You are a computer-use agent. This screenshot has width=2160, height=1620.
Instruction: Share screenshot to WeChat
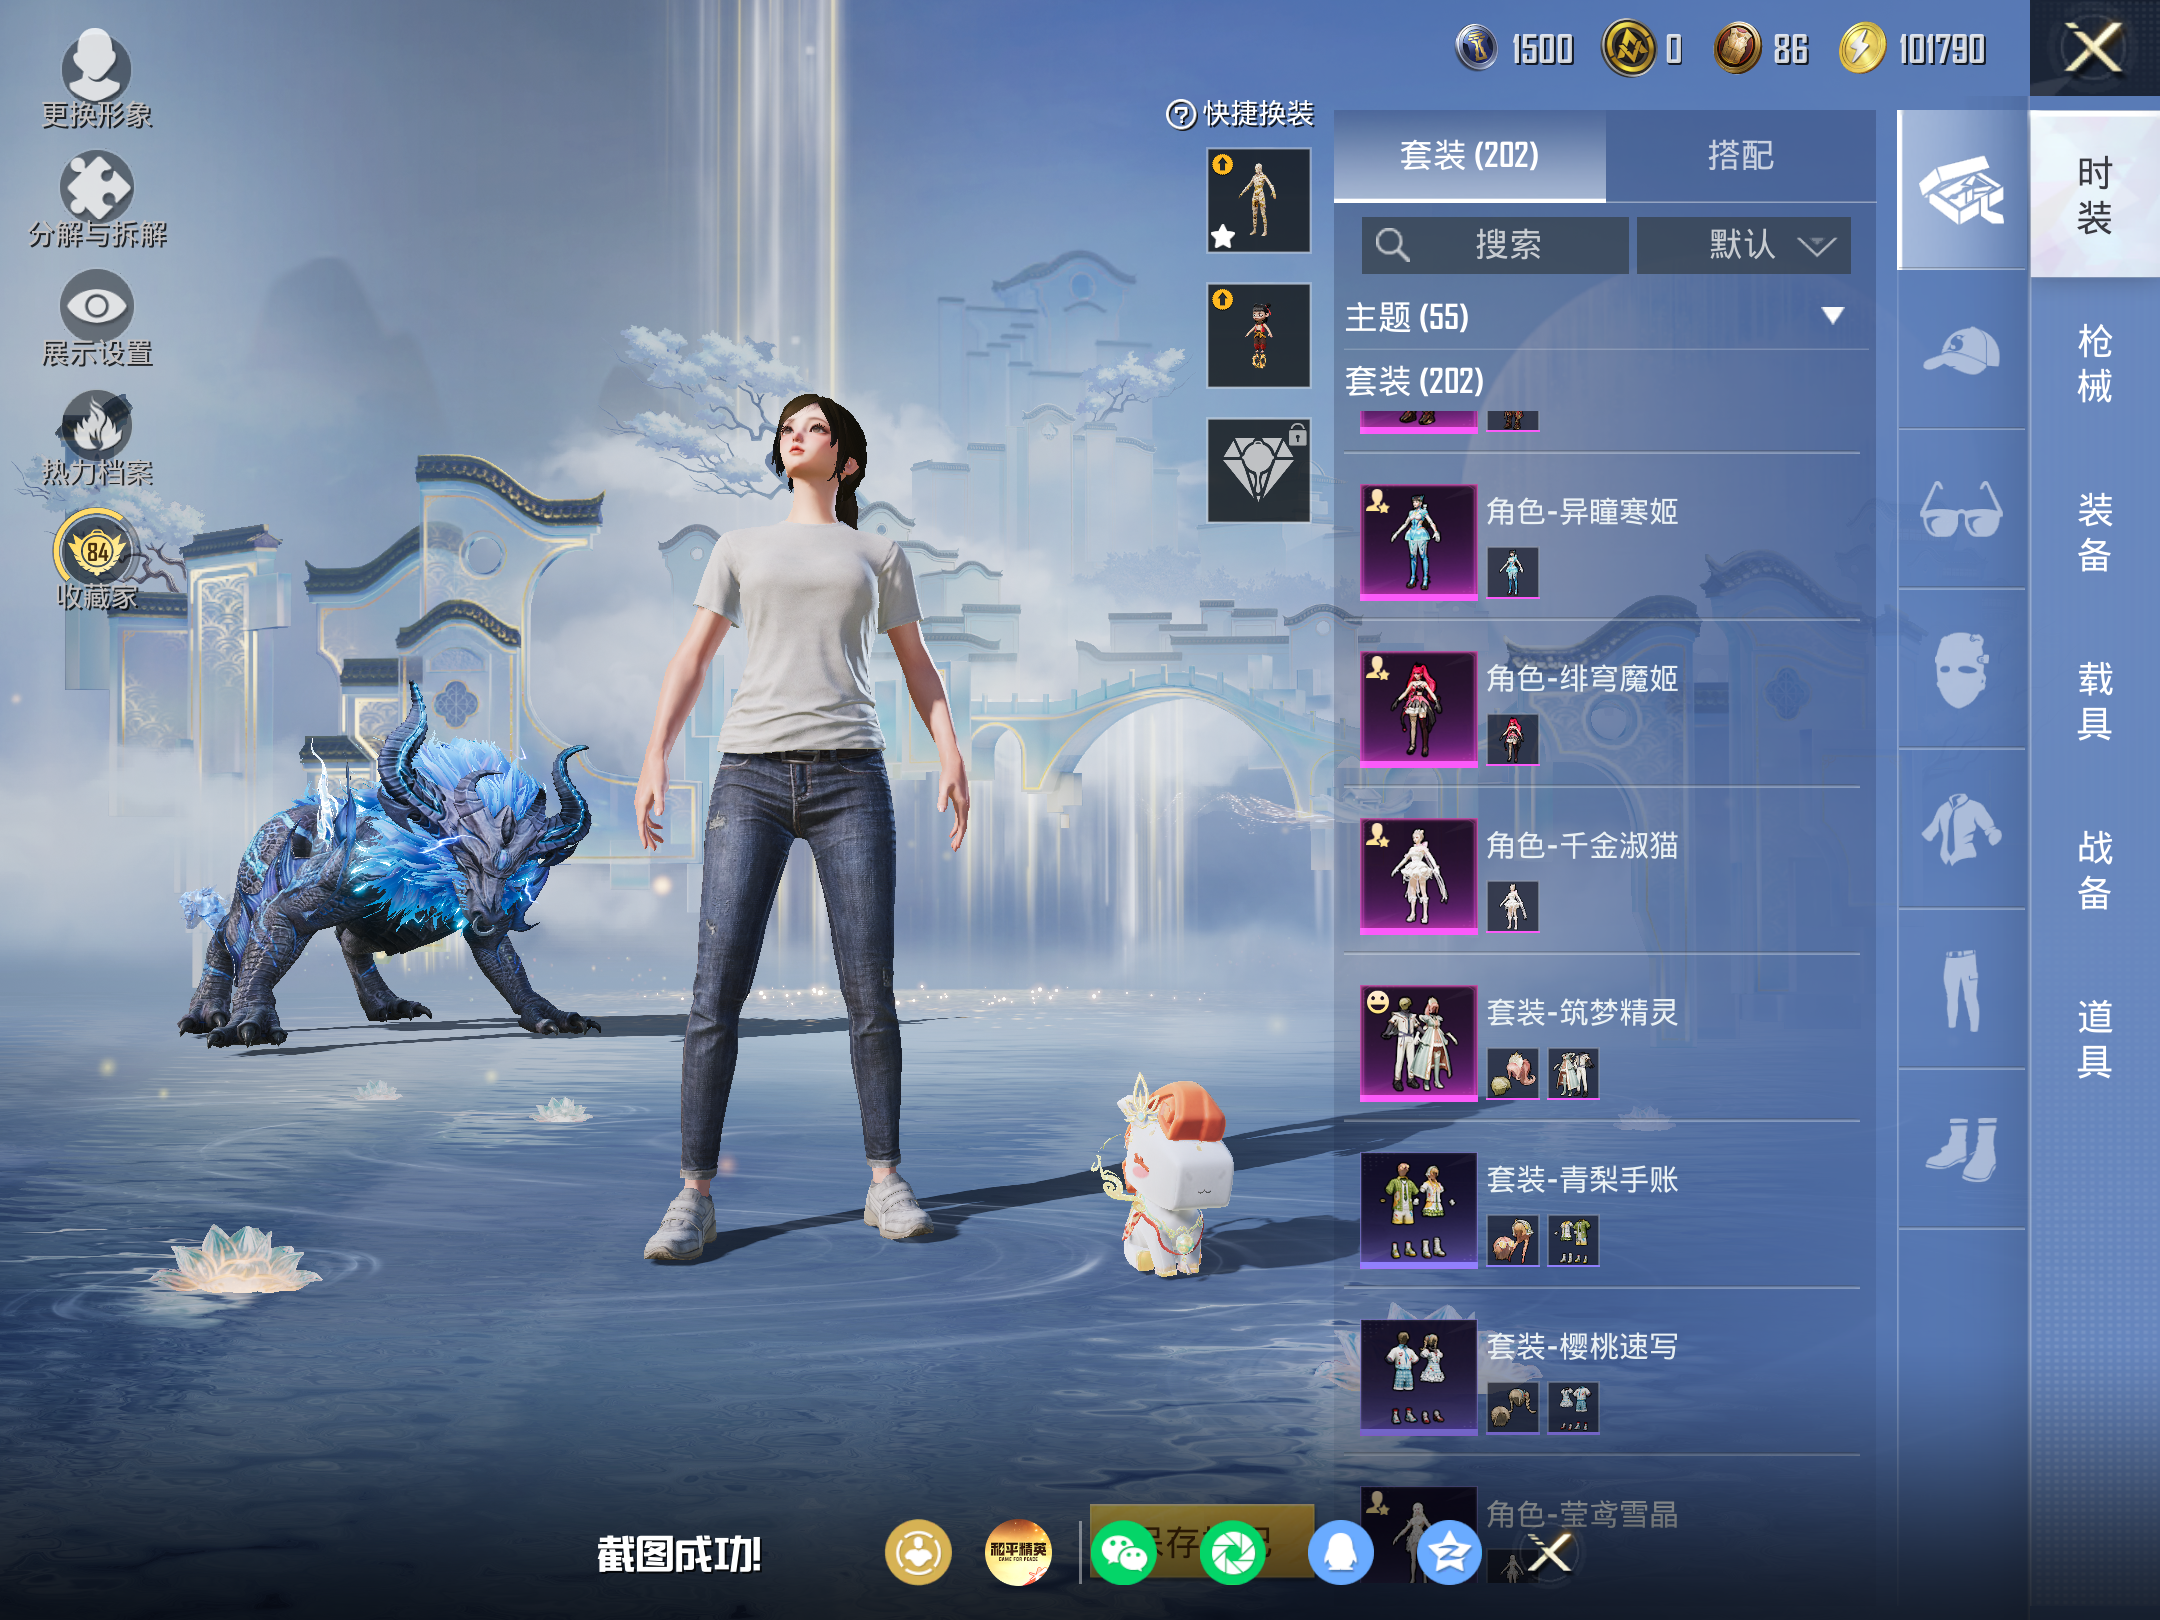coord(1123,1554)
